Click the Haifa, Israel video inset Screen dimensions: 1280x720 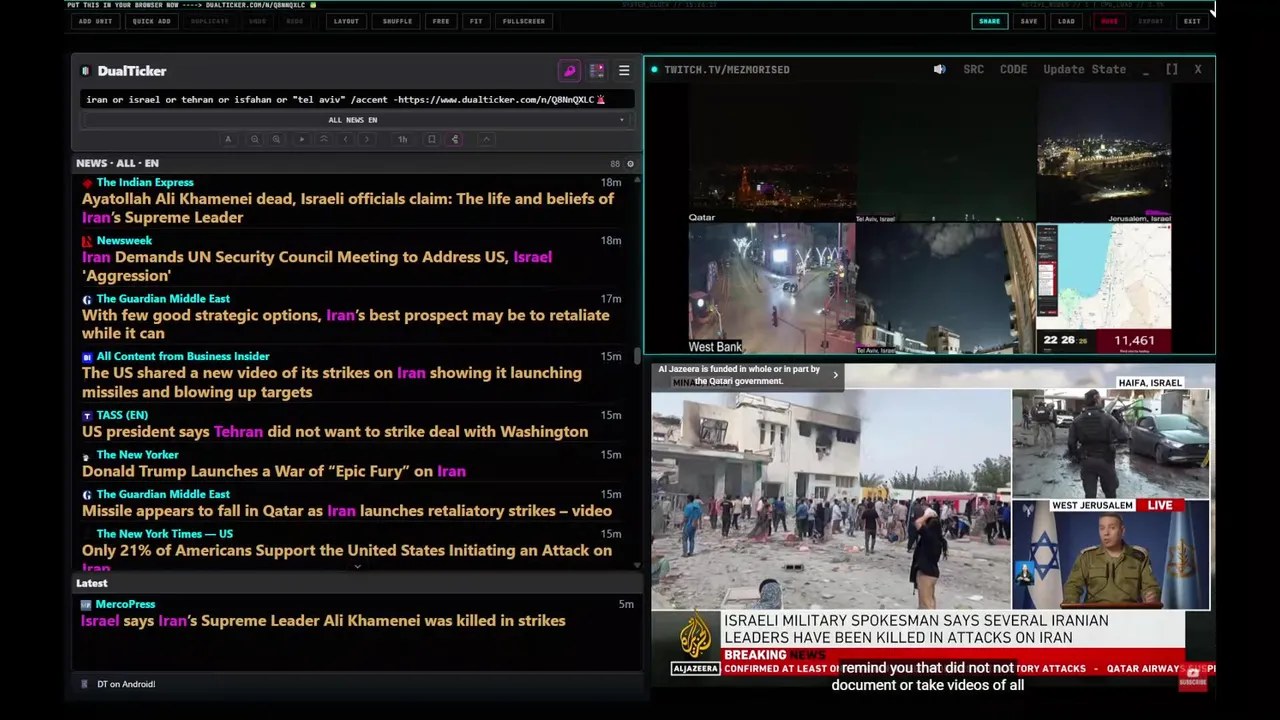[x=1110, y=436]
